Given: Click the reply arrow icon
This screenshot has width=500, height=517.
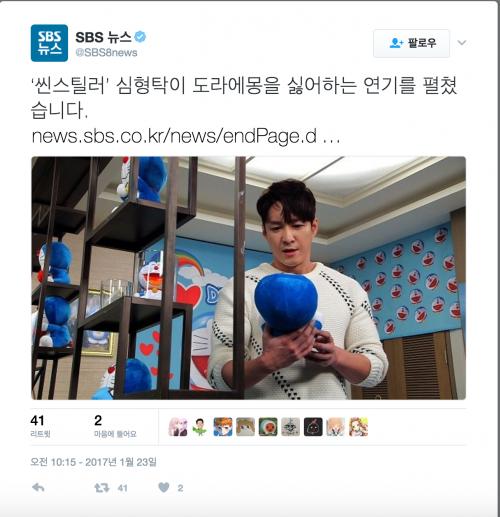Looking at the screenshot, I should [x=38, y=488].
